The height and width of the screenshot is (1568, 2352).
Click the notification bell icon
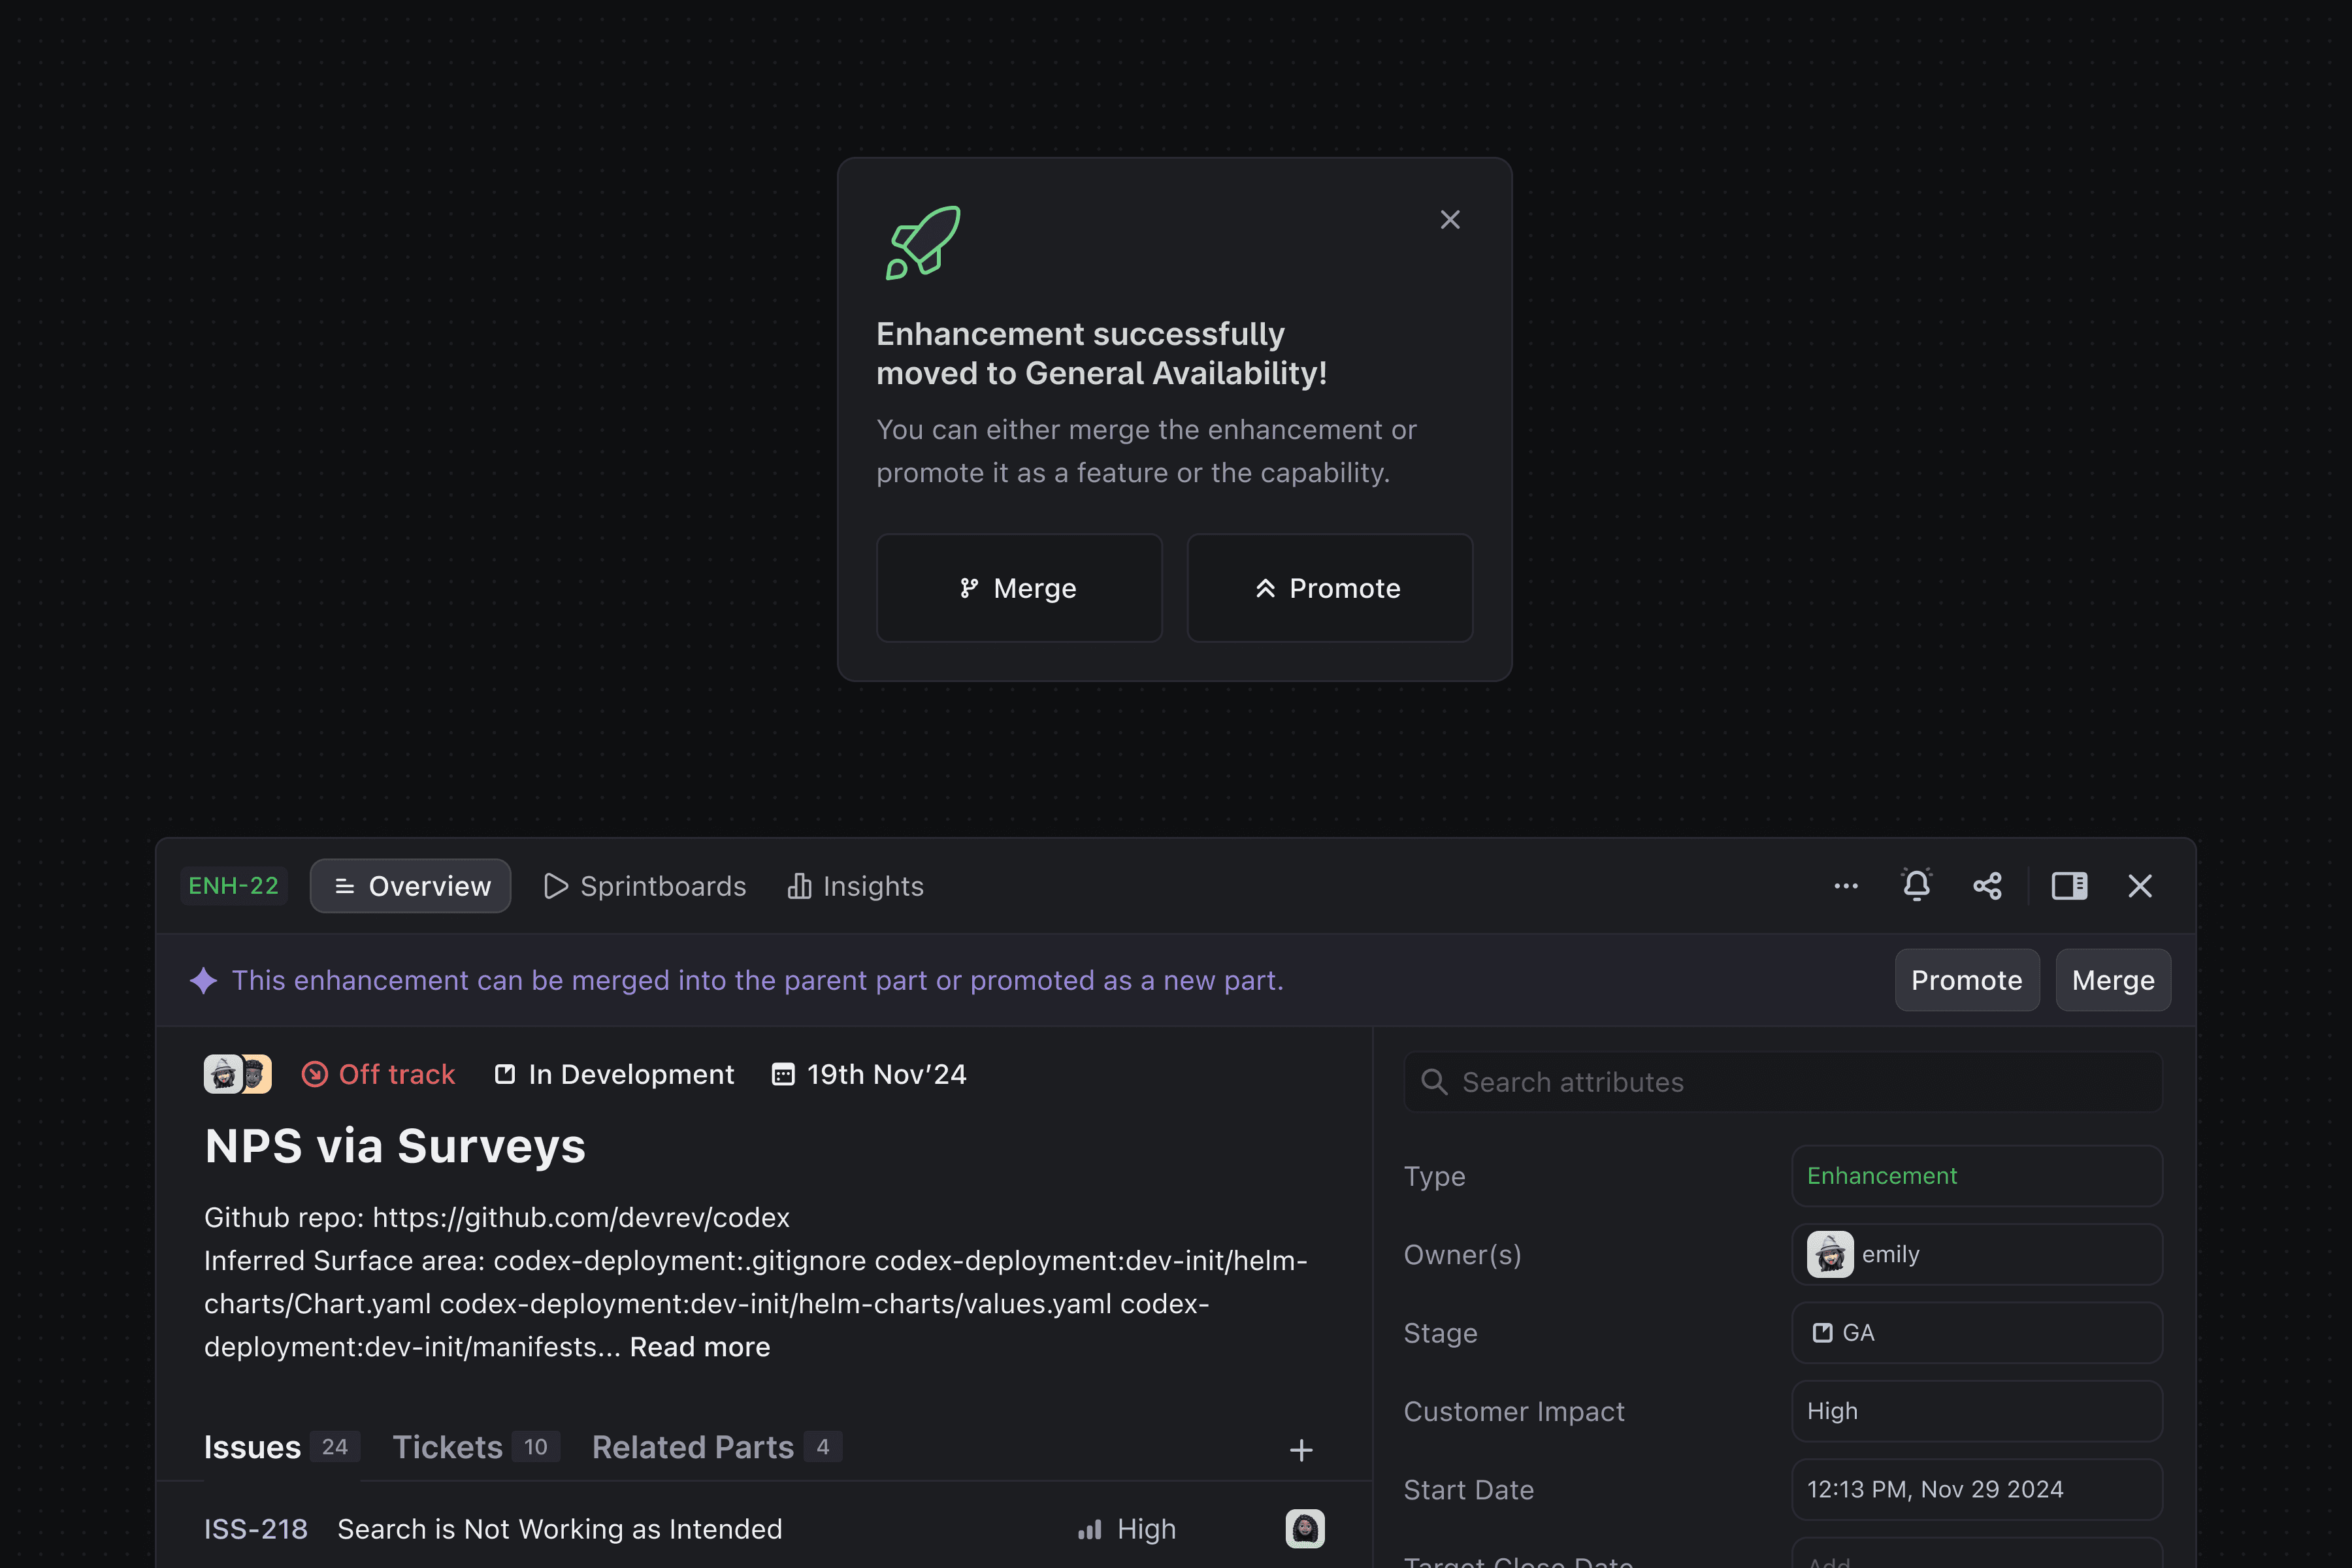1916,886
